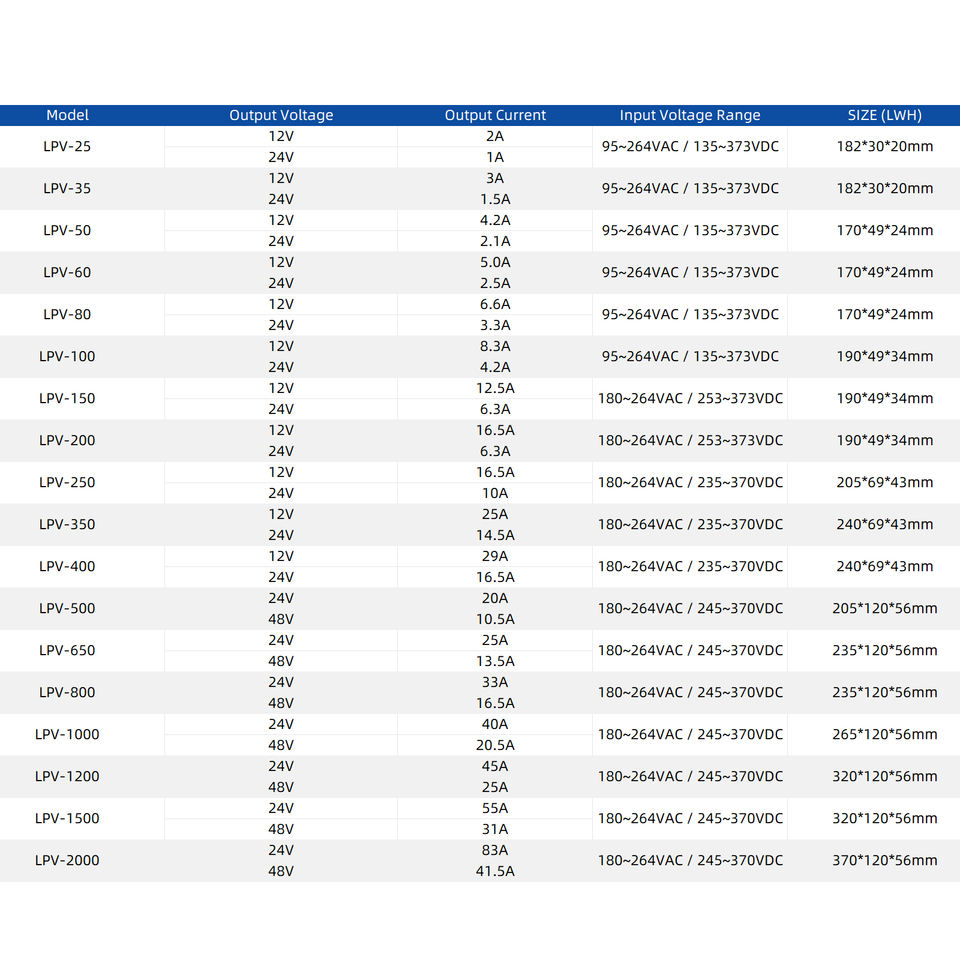
Task: Select the 265*120*56mm size cell
Action: click(x=885, y=734)
